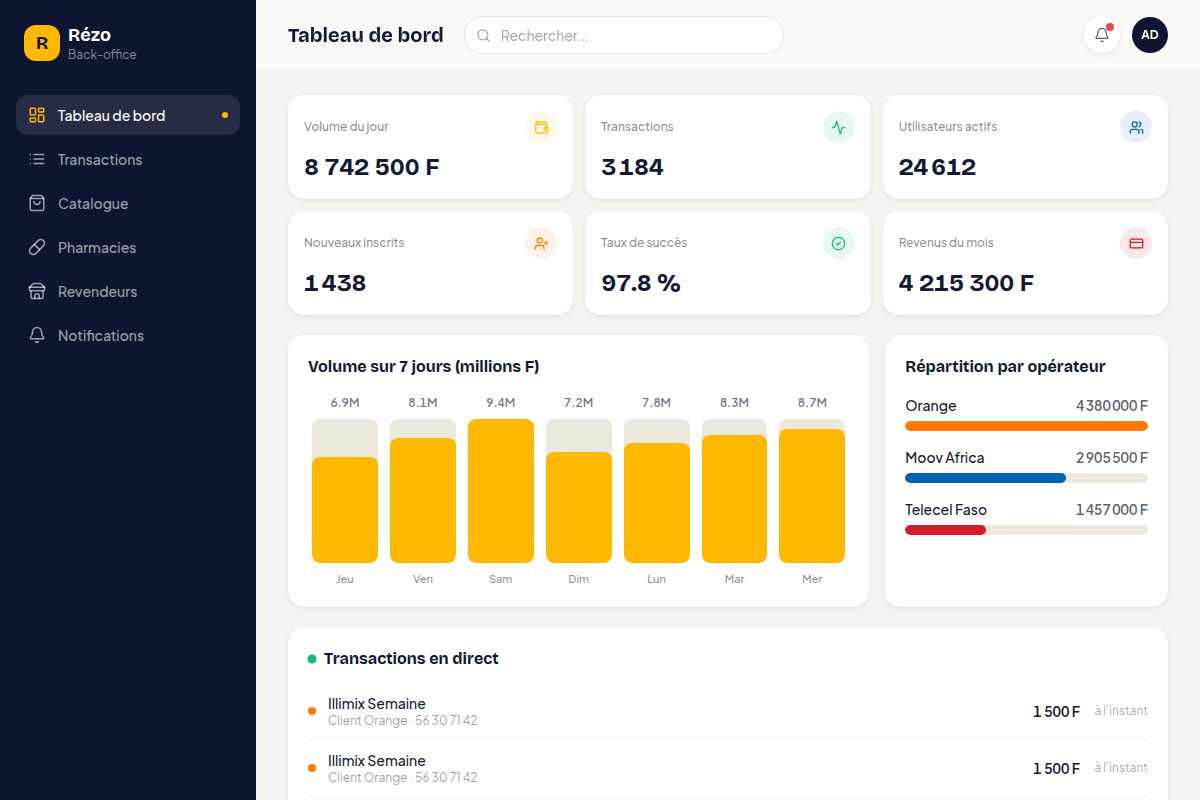
Task: Click the users icon on Utilisateurs actifs
Action: 1136,127
